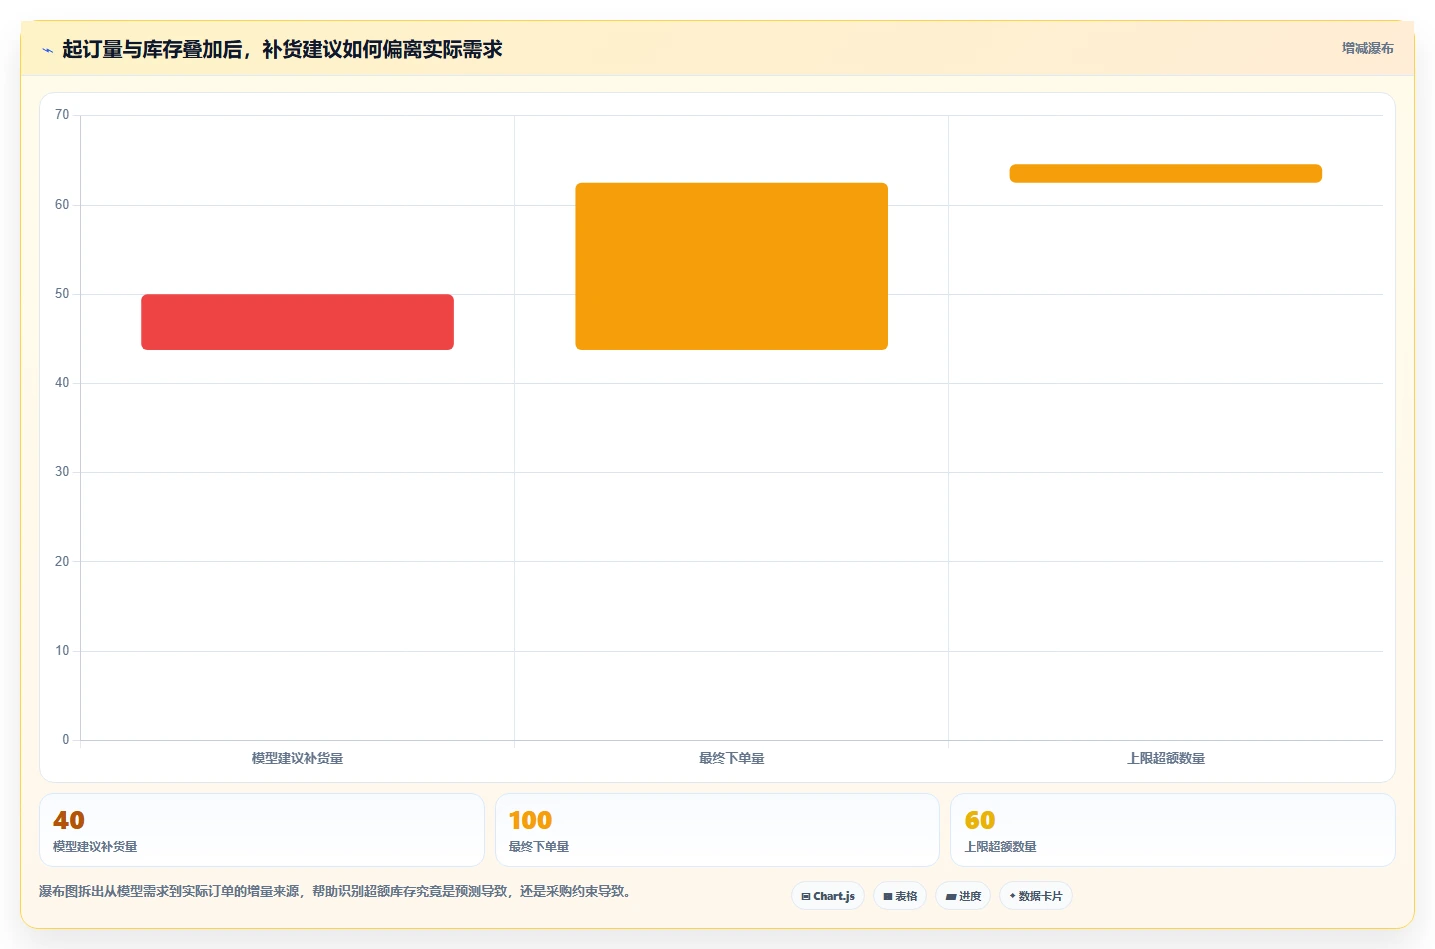The width and height of the screenshot is (1435, 949).
Task: Select the card showing 60 上限超额数量
Action: coord(1172,830)
